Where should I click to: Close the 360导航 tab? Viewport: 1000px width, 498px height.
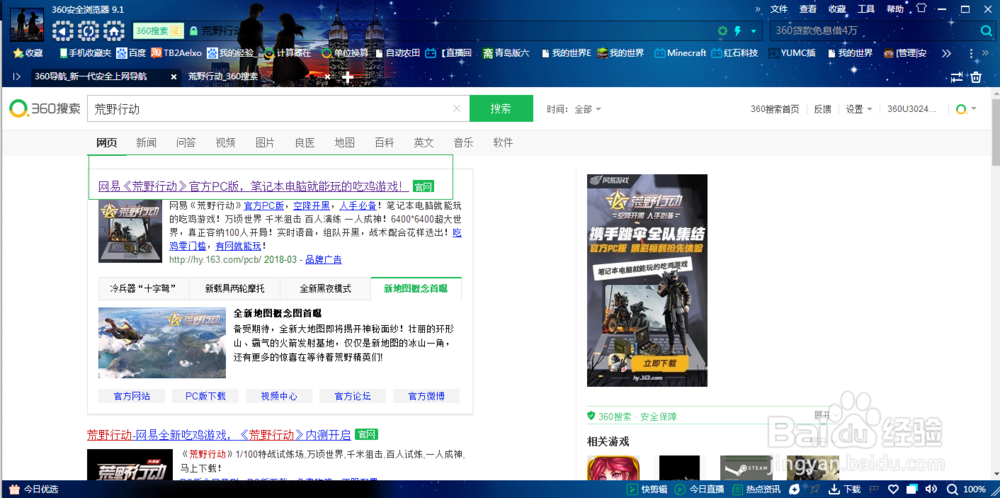click(173, 77)
